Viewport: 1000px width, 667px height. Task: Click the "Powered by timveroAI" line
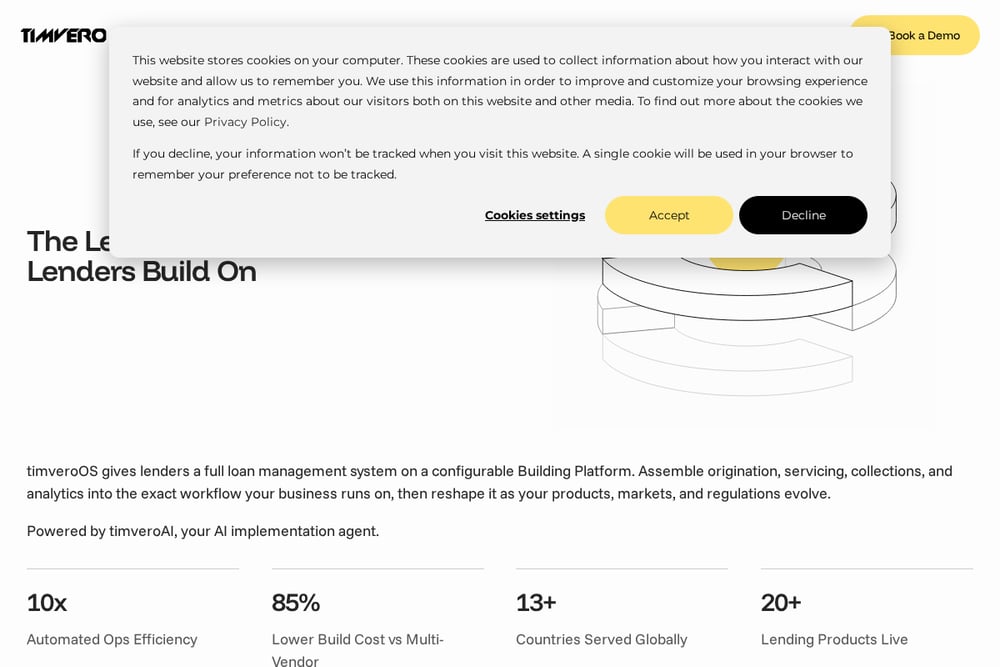(203, 531)
